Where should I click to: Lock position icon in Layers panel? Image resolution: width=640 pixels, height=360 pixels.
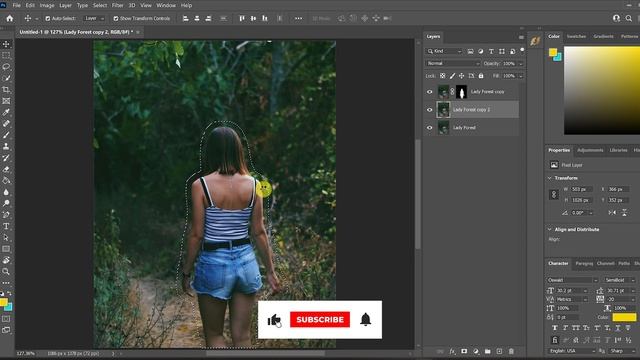(462, 76)
